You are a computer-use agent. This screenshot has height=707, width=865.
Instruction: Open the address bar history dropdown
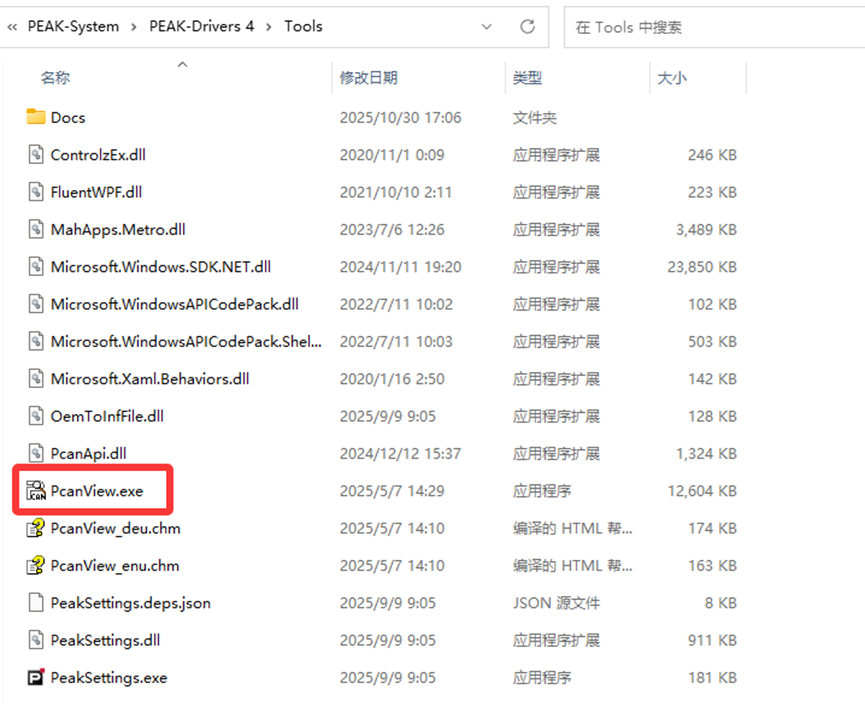click(487, 26)
